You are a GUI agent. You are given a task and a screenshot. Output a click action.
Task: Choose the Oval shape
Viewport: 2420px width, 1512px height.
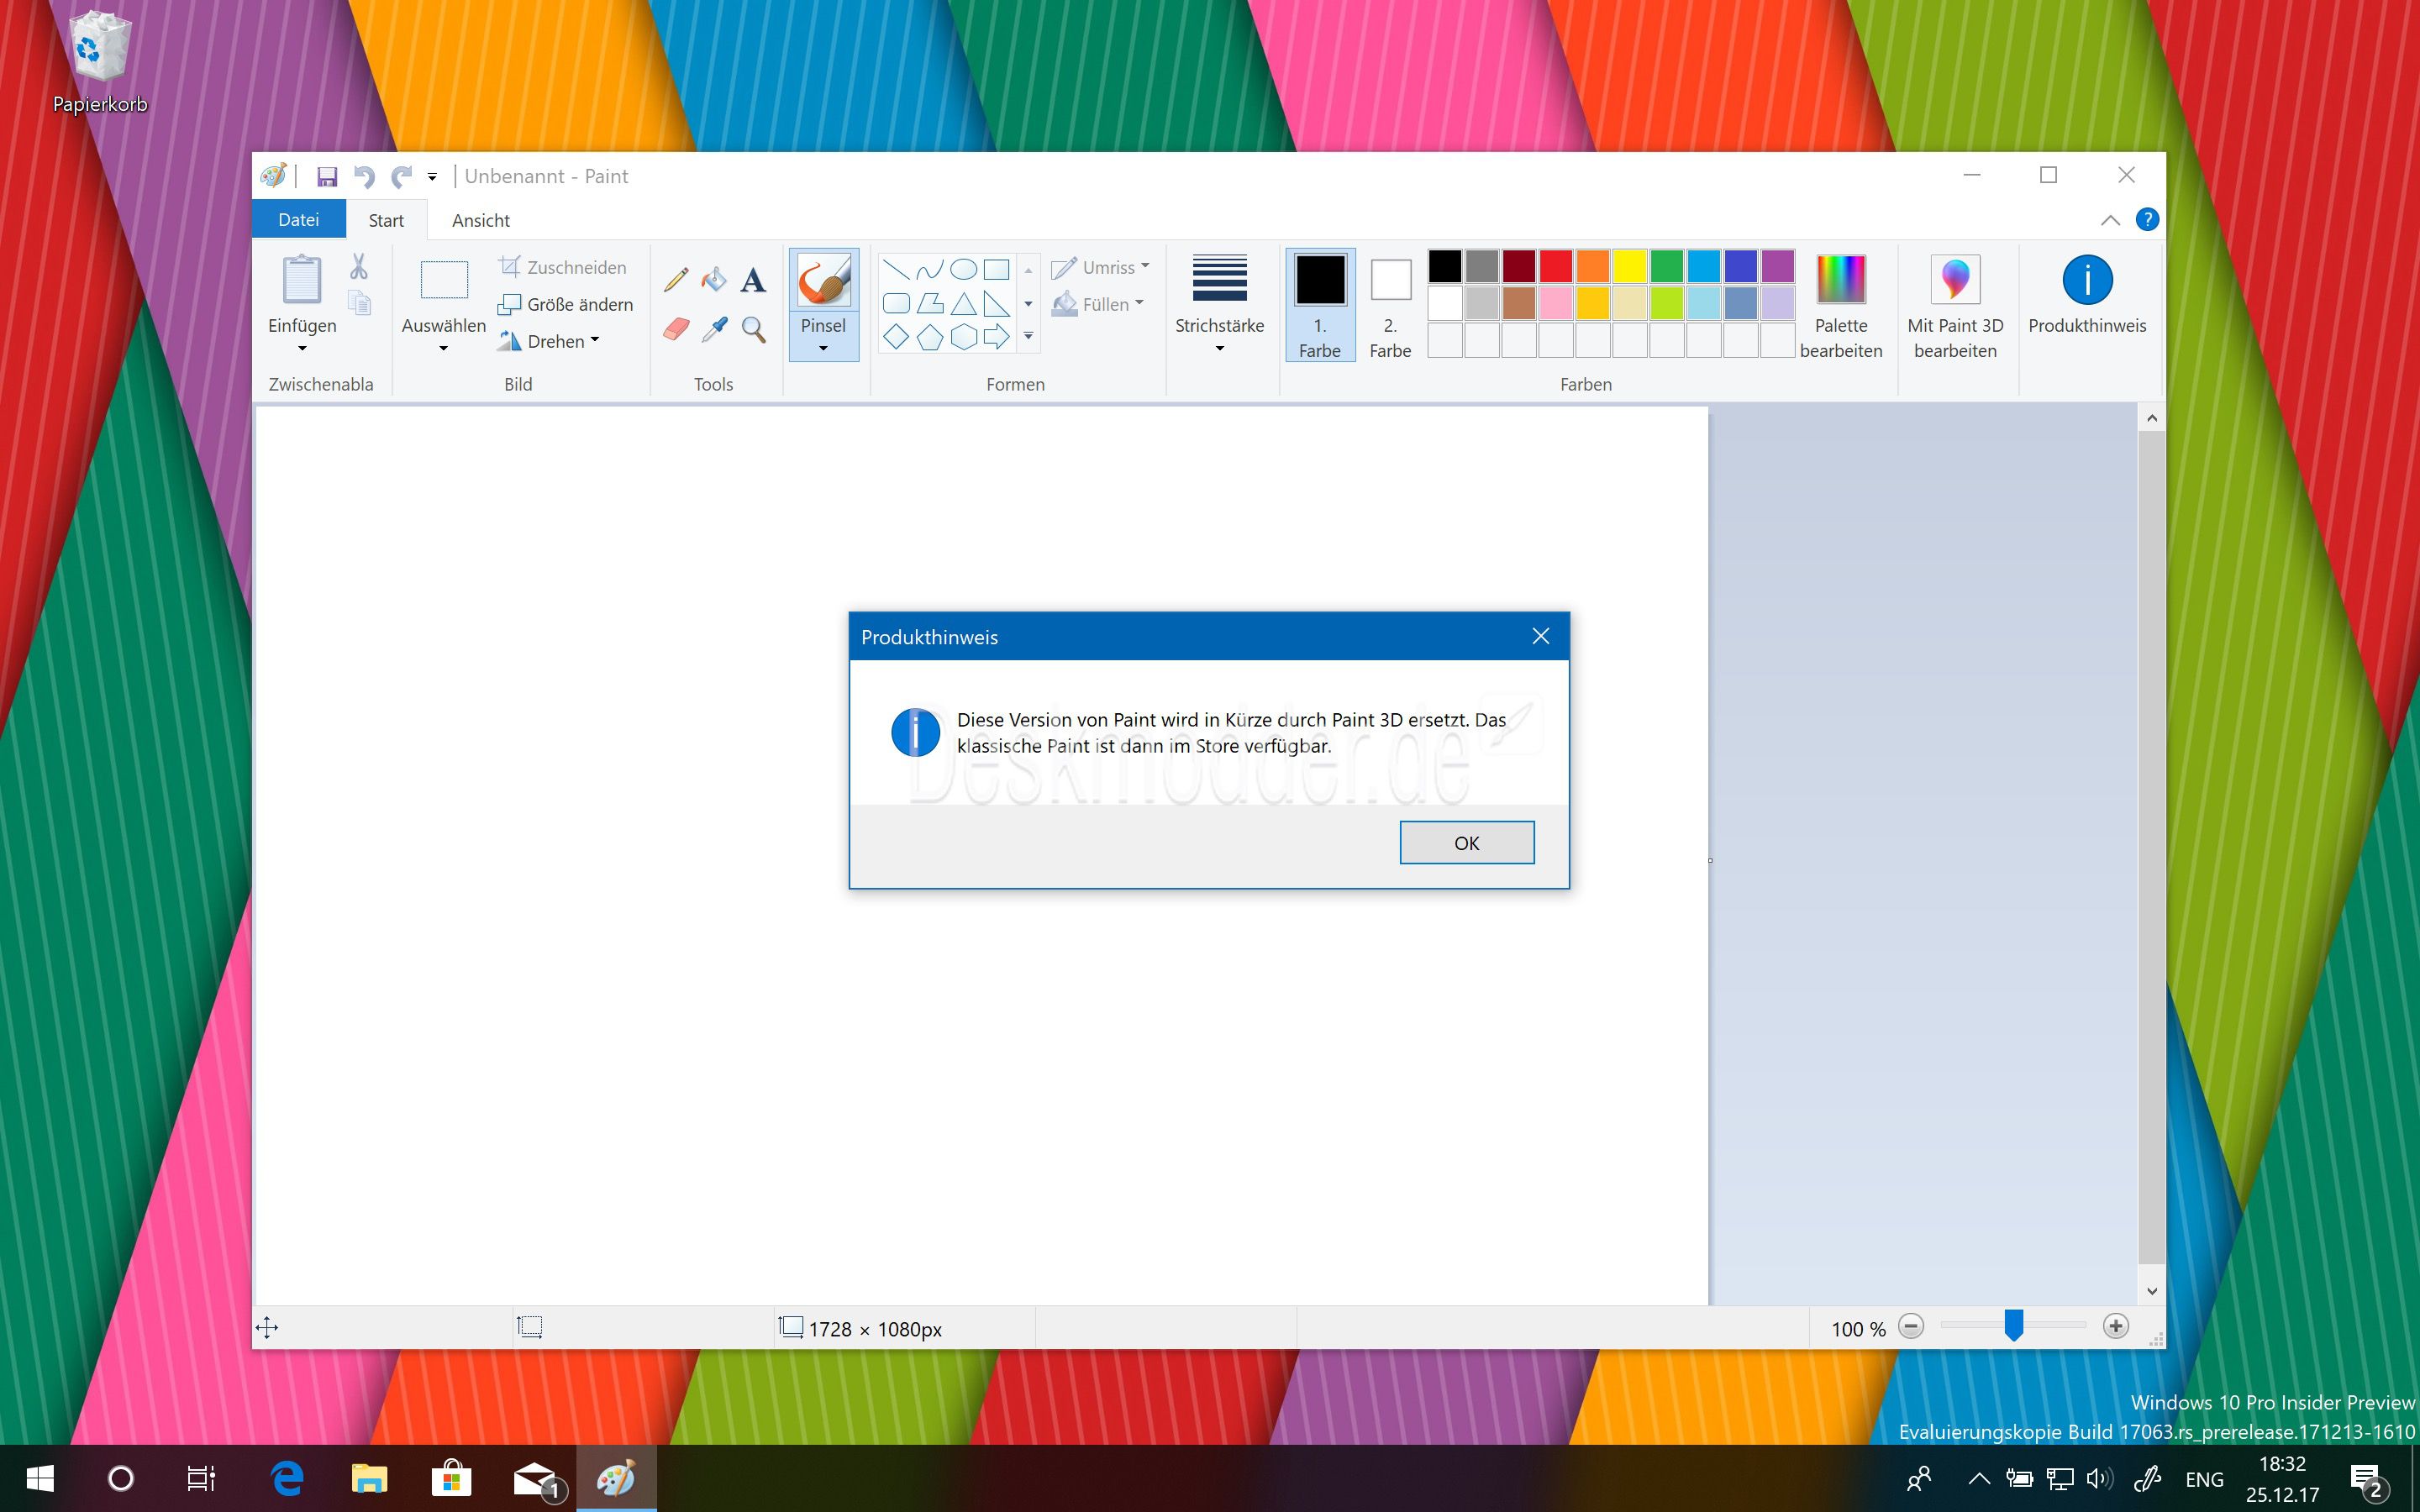click(963, 269)
